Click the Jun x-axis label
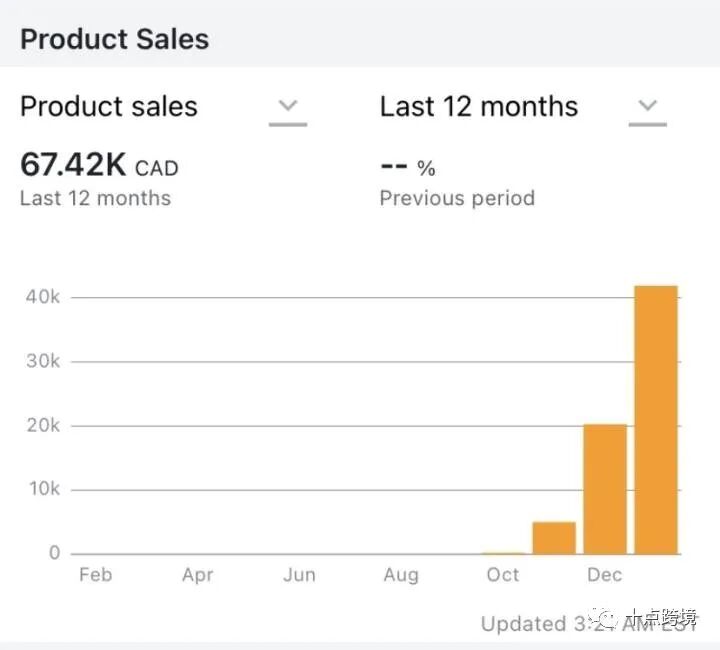720x650 pixels. [x=299, y=575]
